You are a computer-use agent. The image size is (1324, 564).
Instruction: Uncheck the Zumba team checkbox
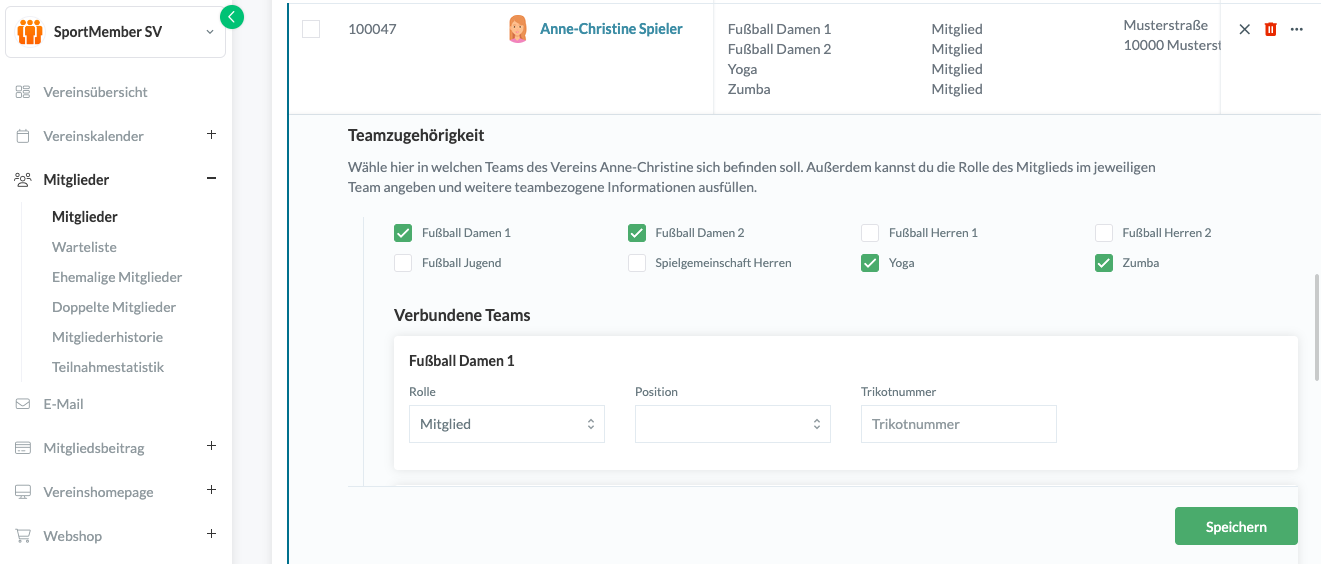tap(1104, 263)
